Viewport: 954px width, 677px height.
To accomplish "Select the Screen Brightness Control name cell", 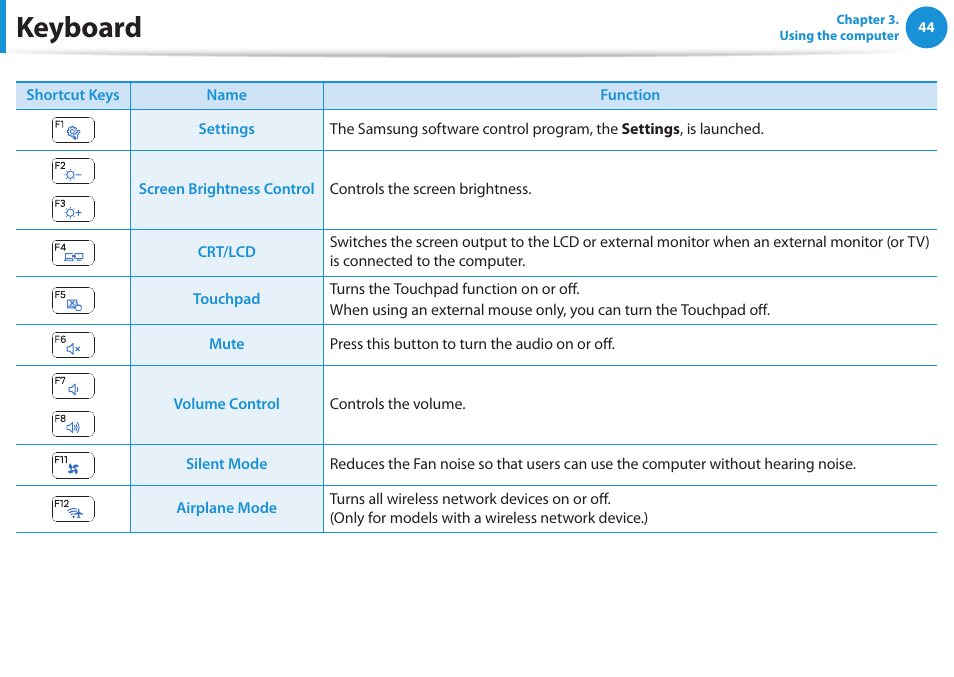I will [x=226, y=190].
